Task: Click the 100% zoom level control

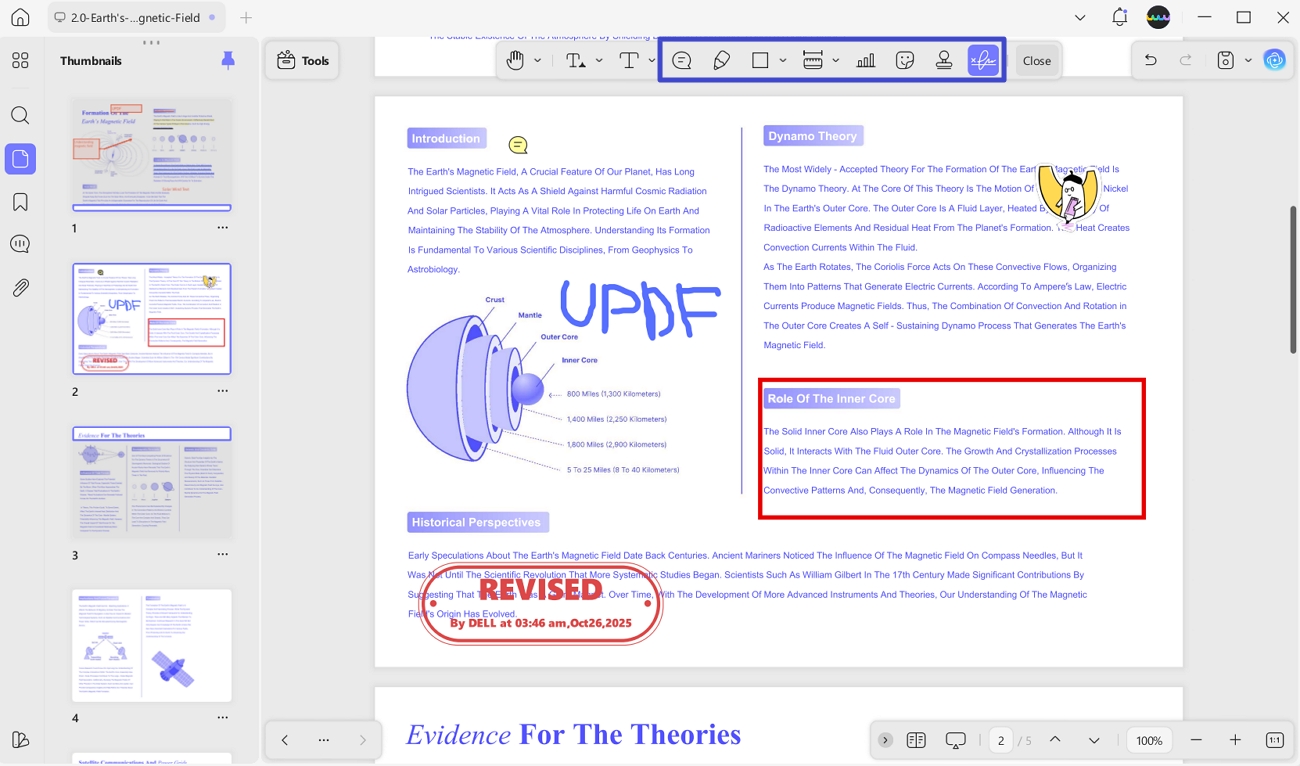Action: (1148, 739)
